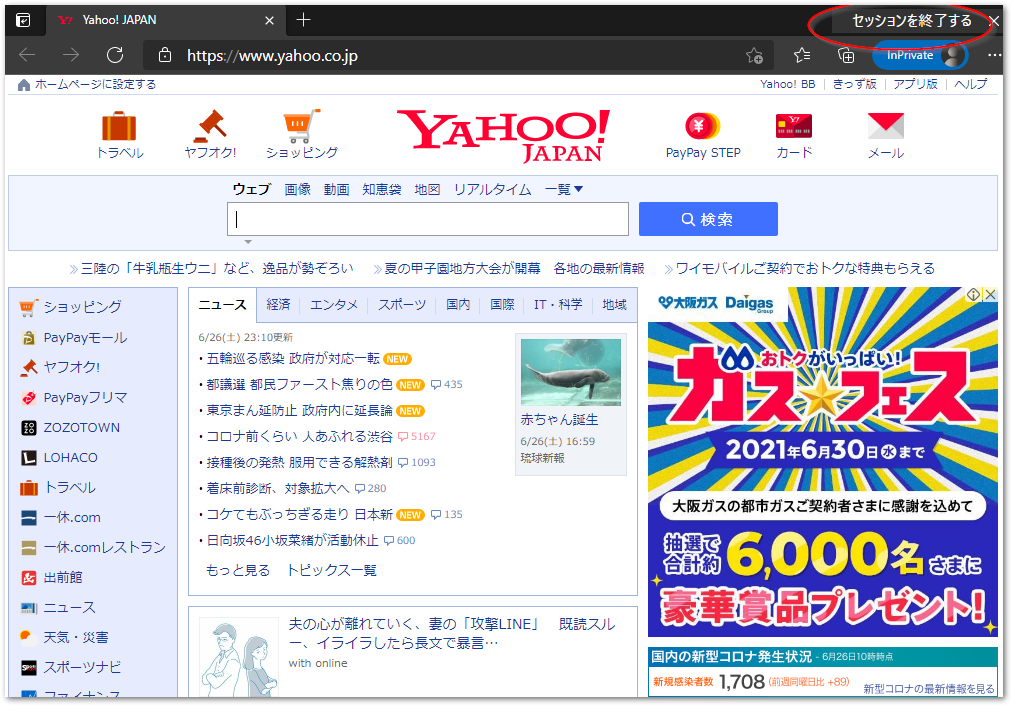Open the browser settings ellipsis menu

click(995, 55)
